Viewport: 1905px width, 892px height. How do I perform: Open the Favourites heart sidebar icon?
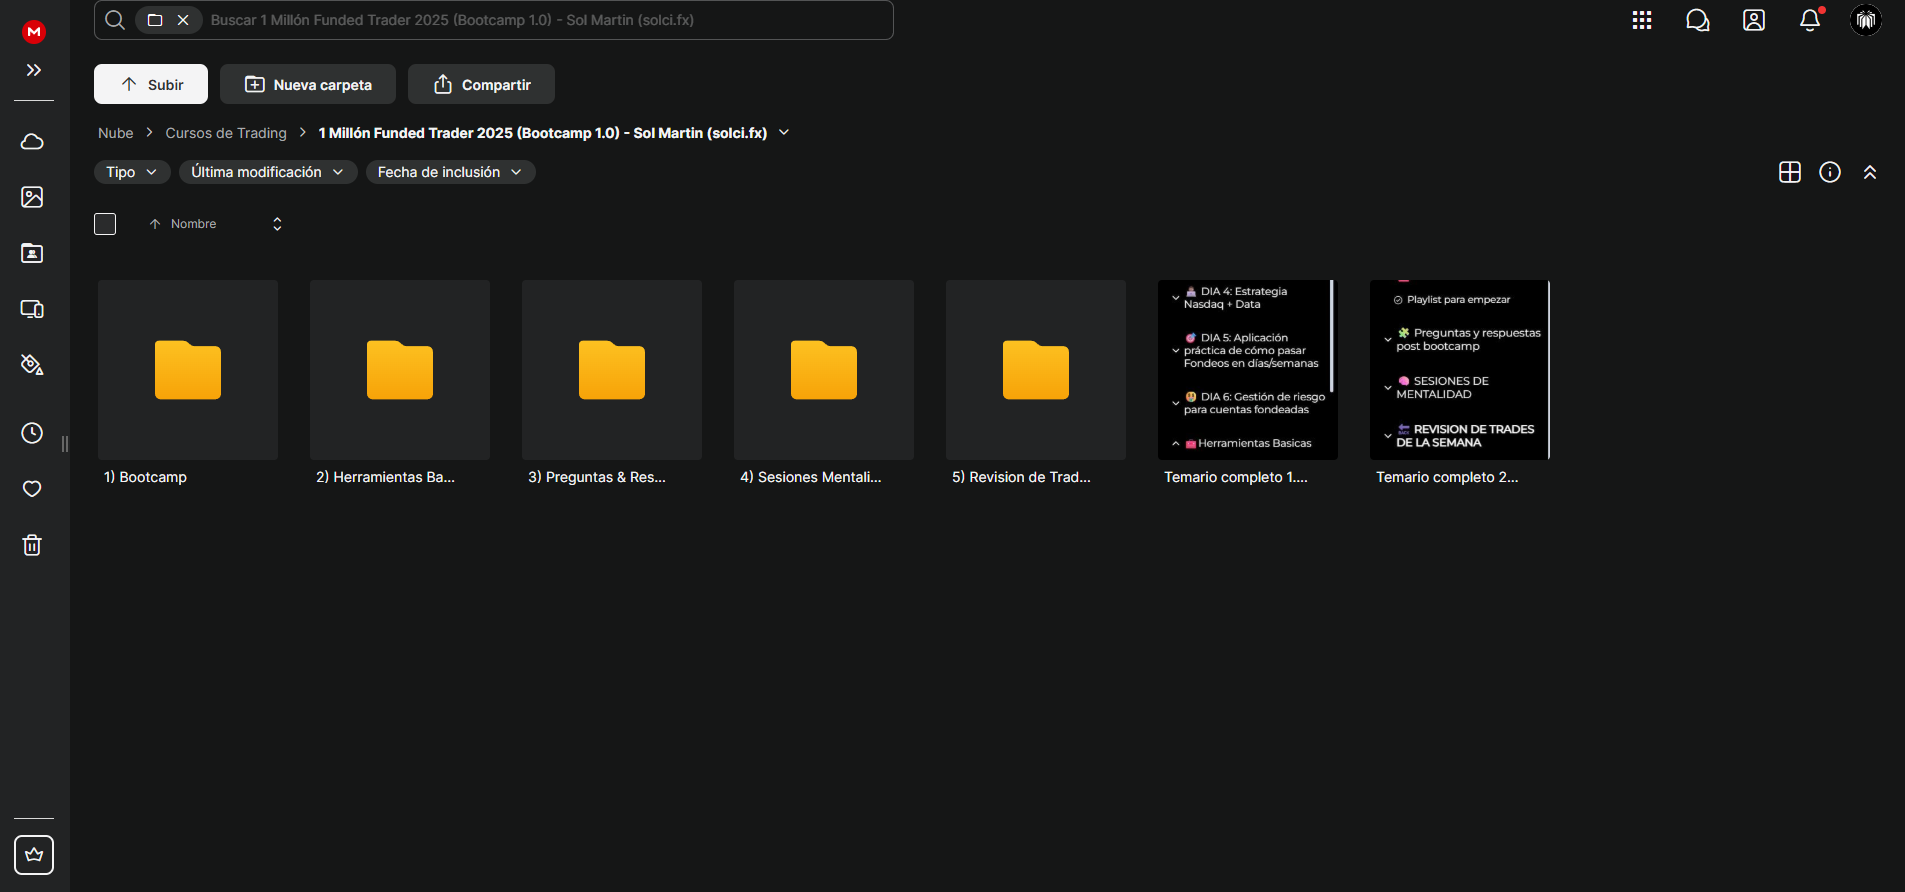click(x=32, y=489)
